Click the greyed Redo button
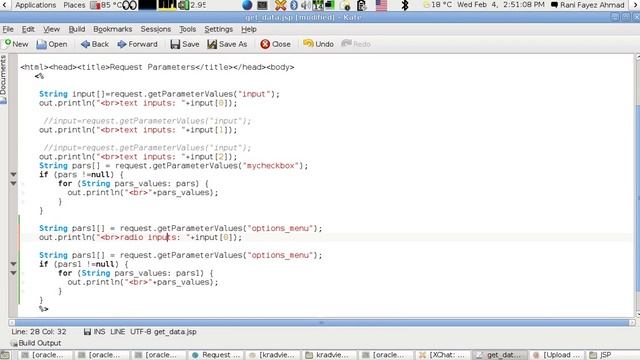 [356, 44]
